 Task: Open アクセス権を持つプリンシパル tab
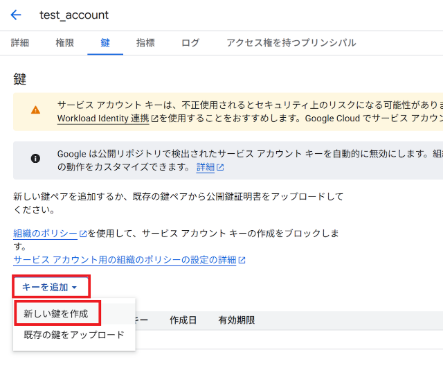(291, 43)
